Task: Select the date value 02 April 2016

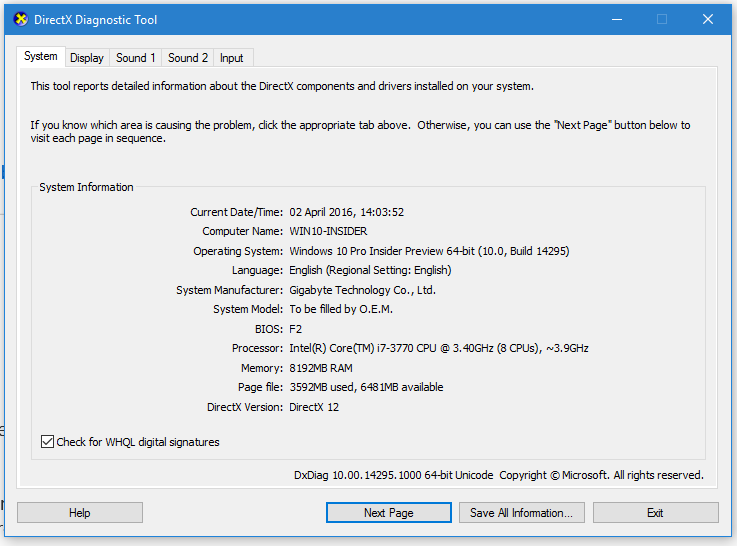Action: [321, 212]
